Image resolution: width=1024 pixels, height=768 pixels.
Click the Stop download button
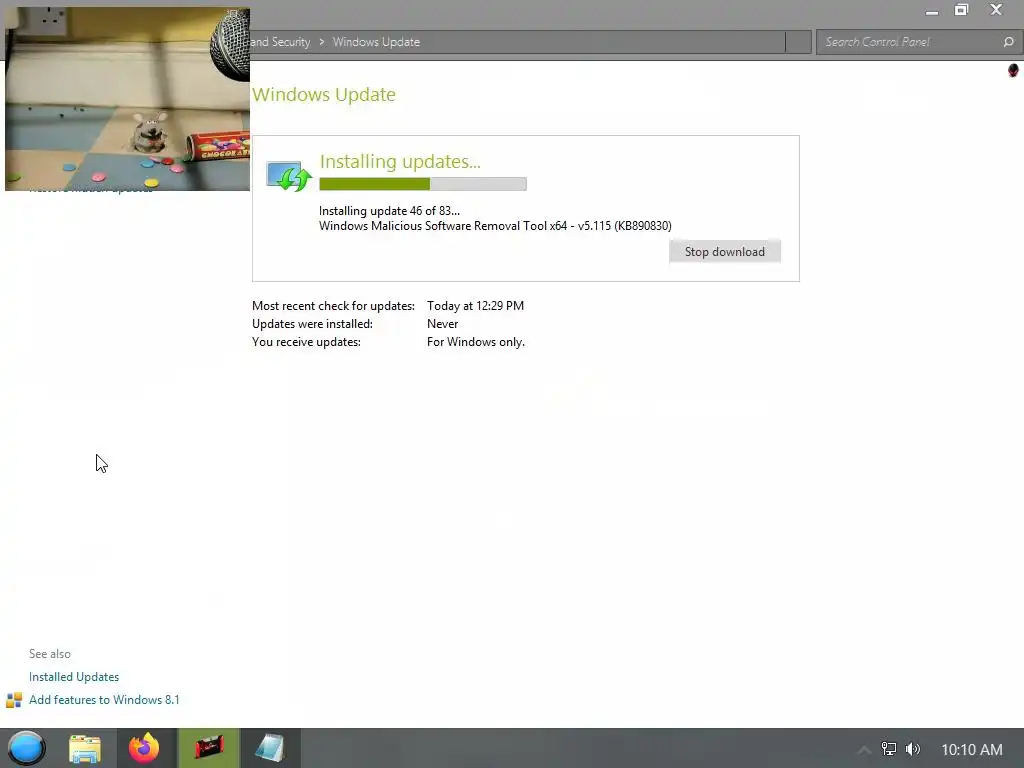click(x=724, y=251)
